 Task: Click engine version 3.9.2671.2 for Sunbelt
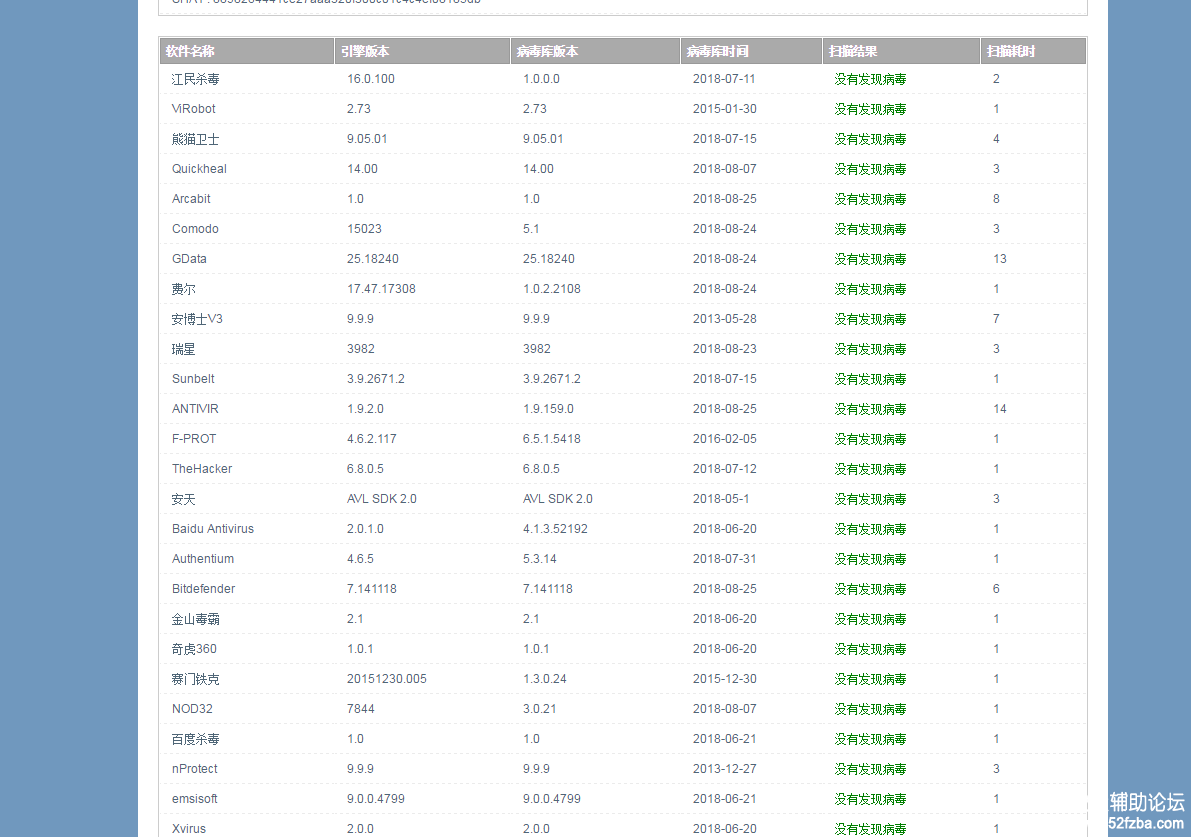pyautogui.click(x=376, y=379)
